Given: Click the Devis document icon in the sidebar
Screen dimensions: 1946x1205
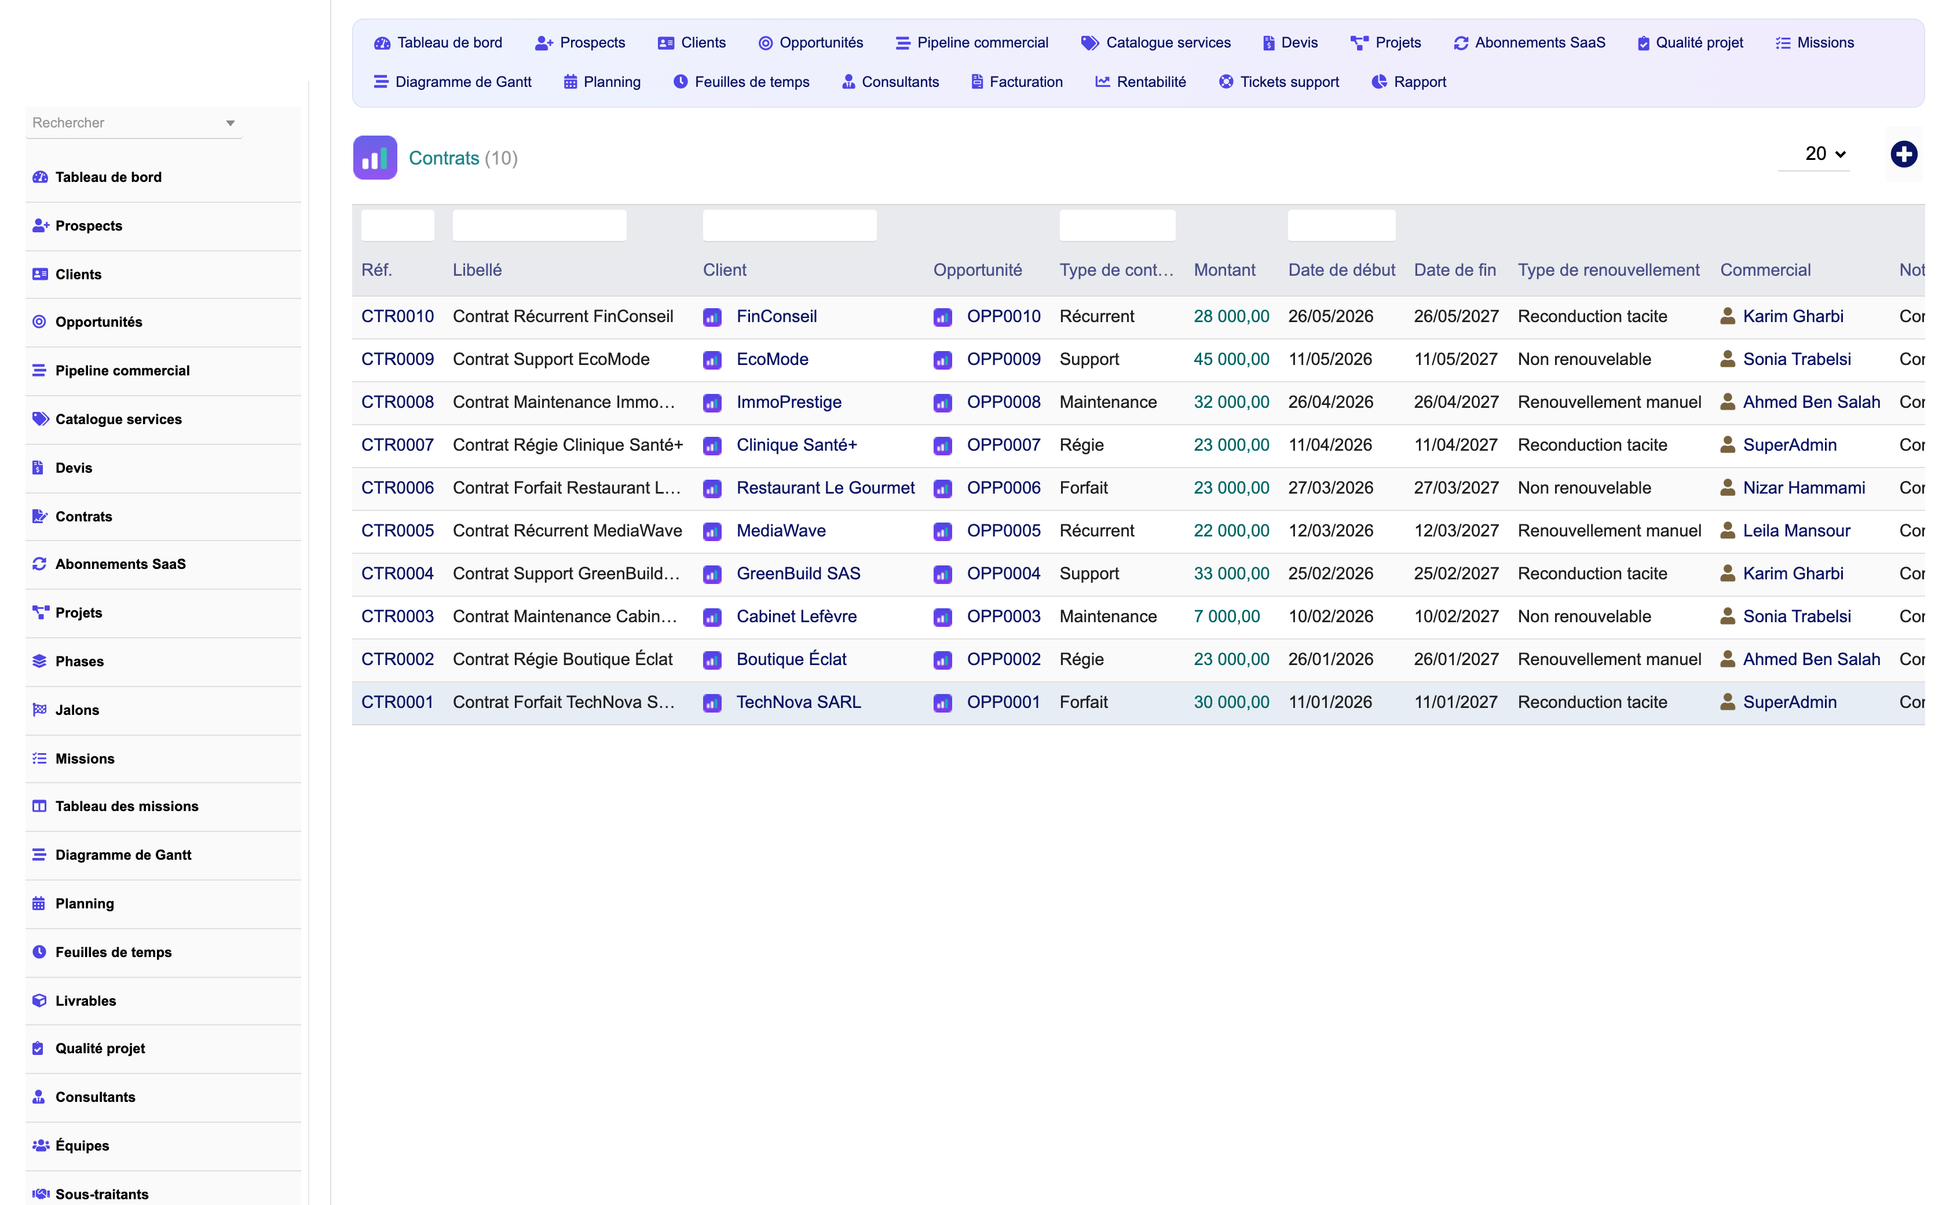Looking at the screenshot, I should coord(38,467).
